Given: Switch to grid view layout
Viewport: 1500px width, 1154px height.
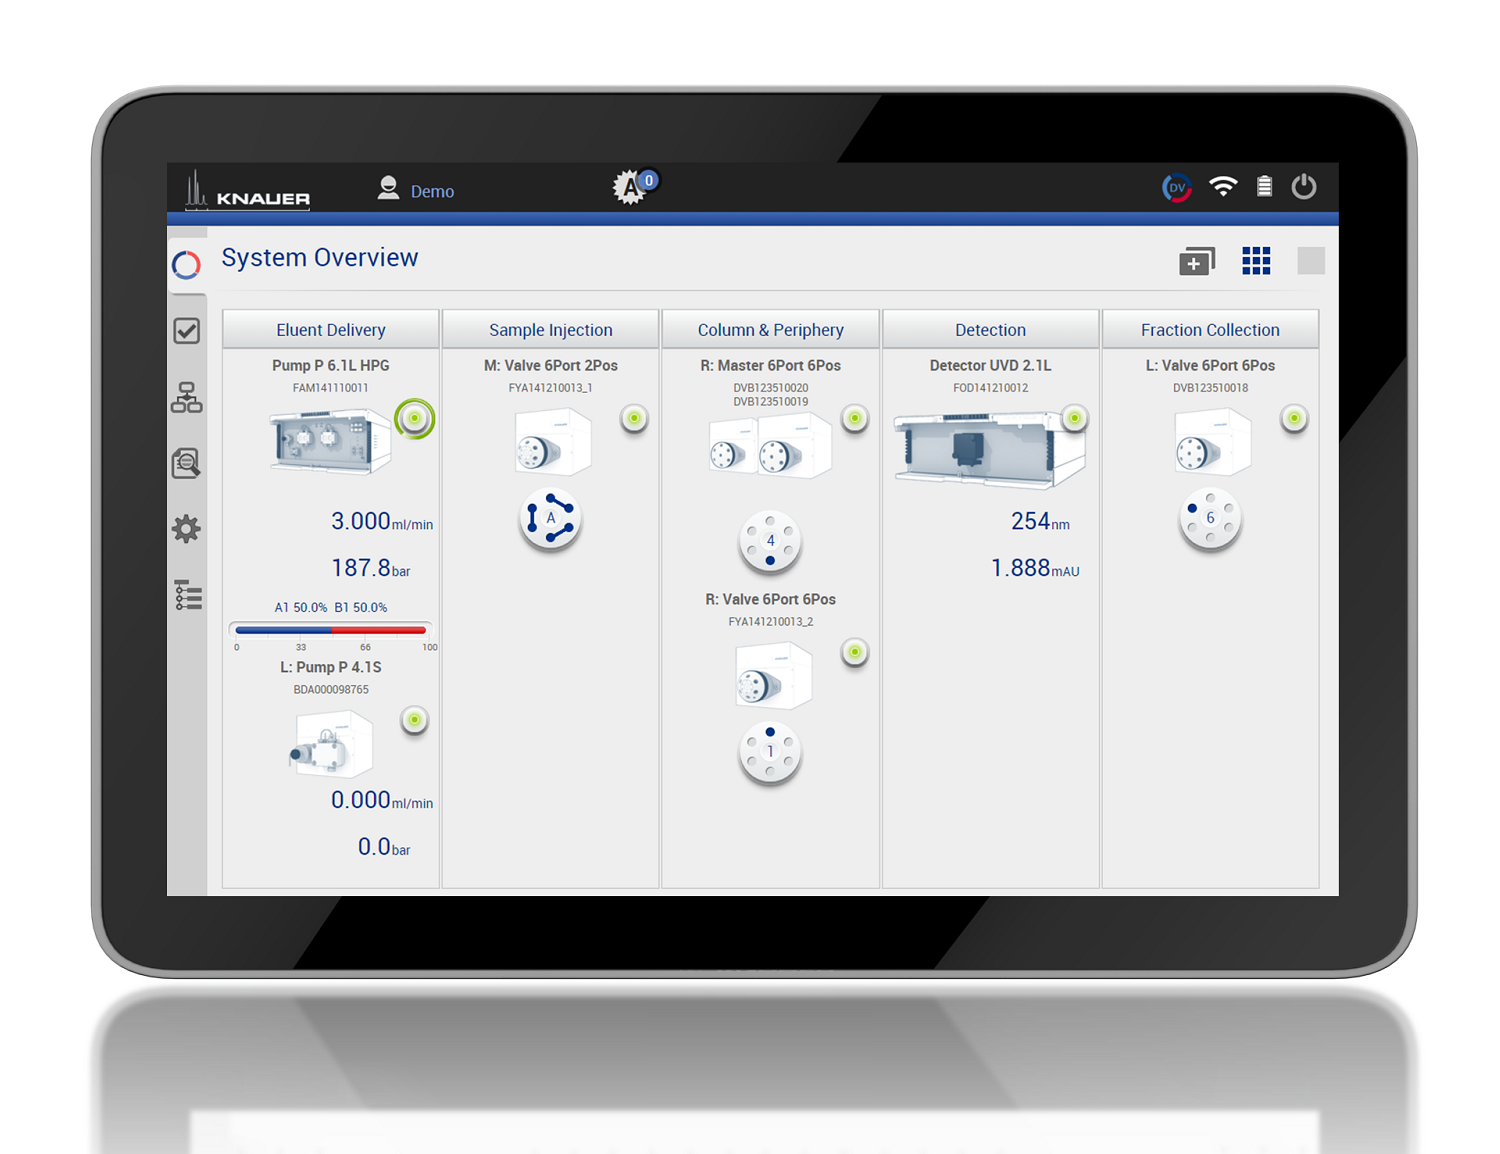Looking at the screenshot, I should (x=1256, y=260).
